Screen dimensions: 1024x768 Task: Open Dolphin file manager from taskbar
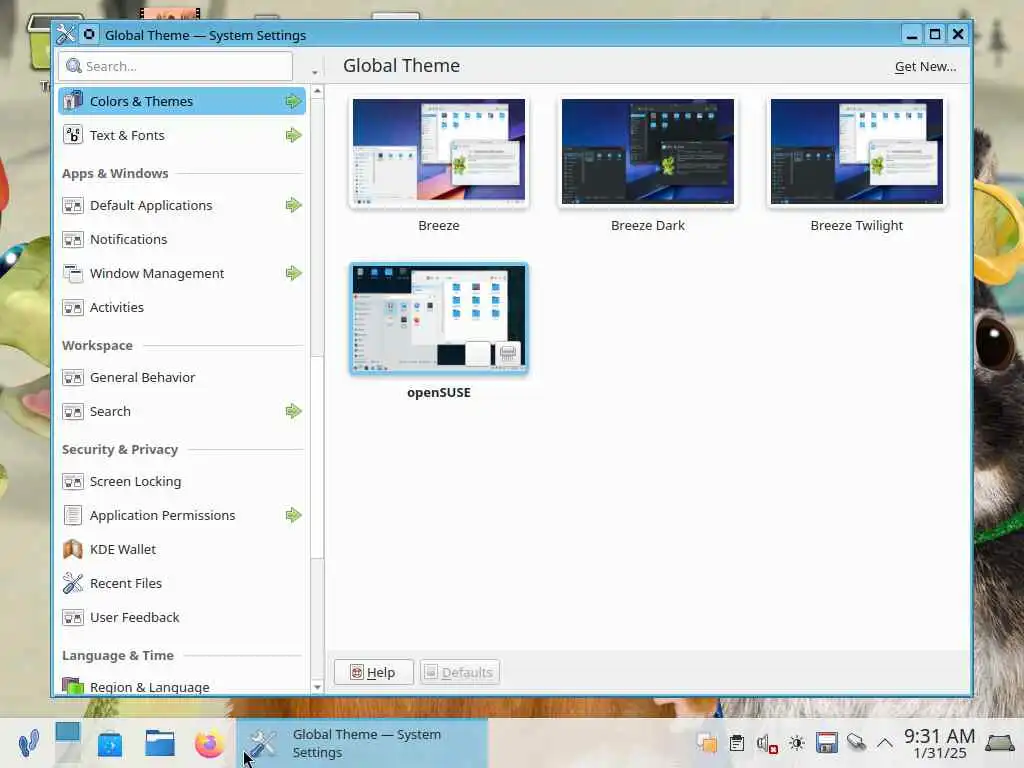click(159, 743)
